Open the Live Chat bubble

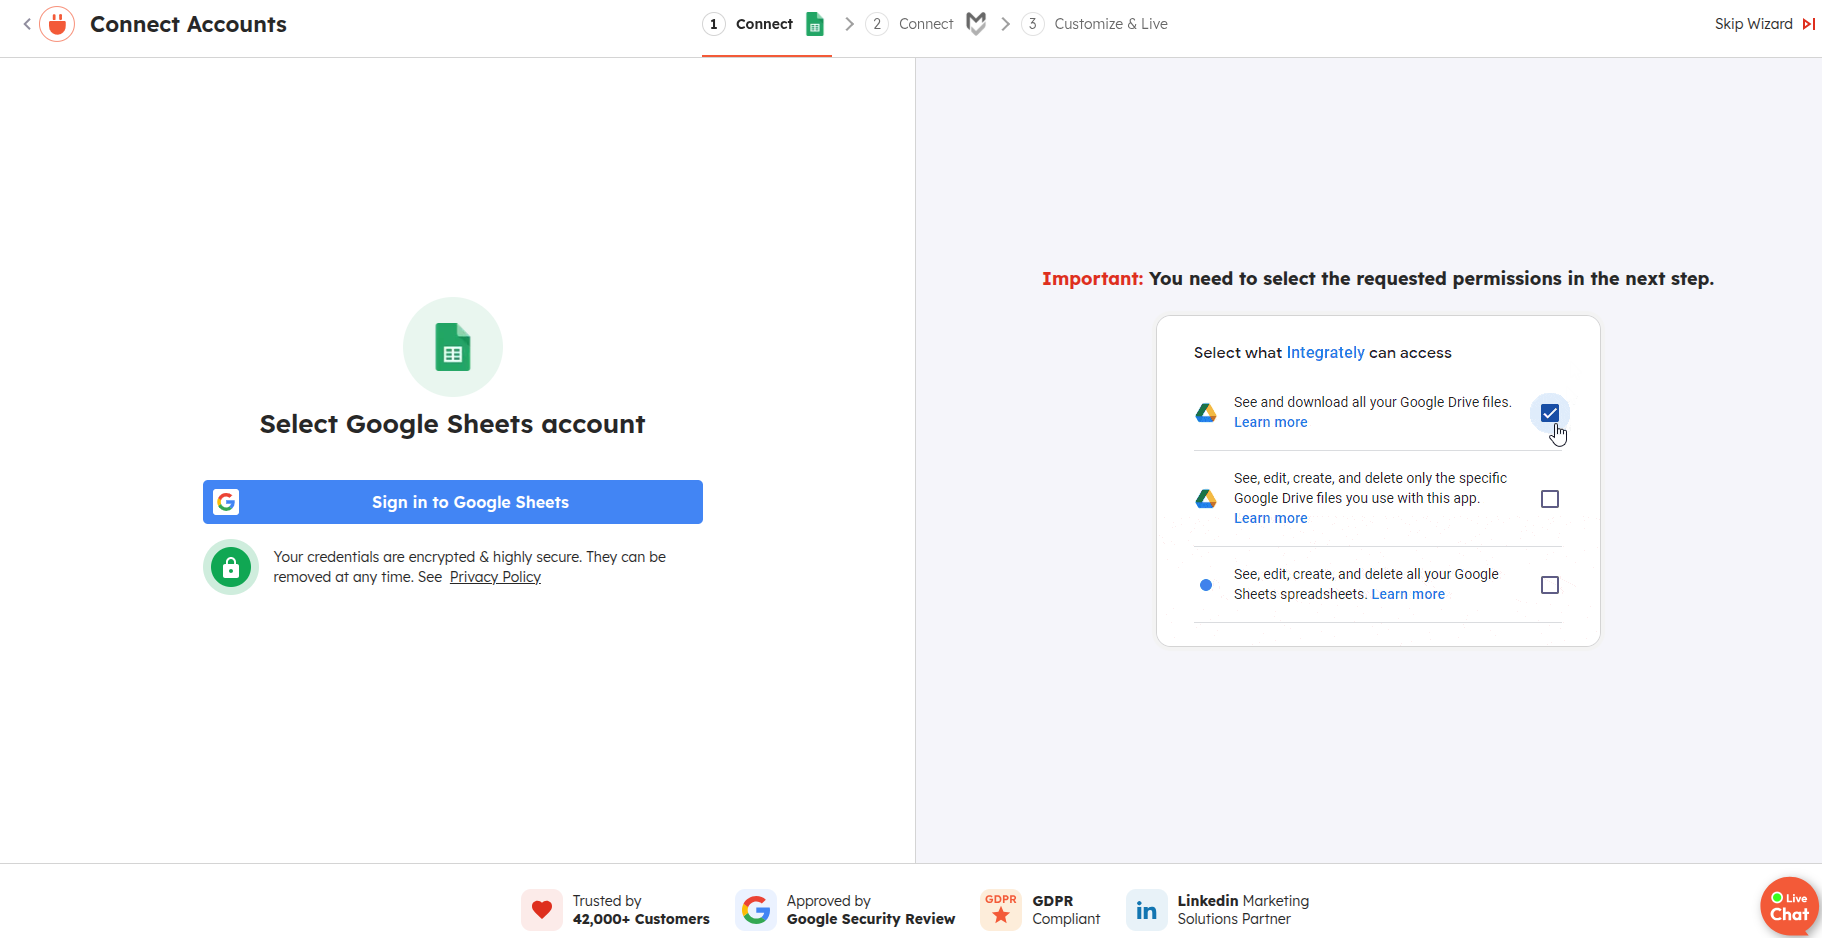coord(1789,906)
